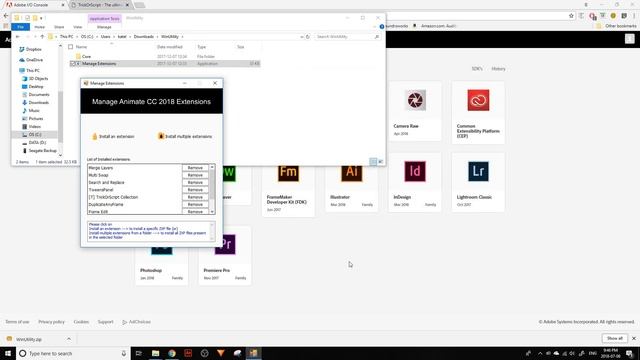This screenshot has height=360, width=640.
Task: Click Support footer link
Action: [105, 322]
